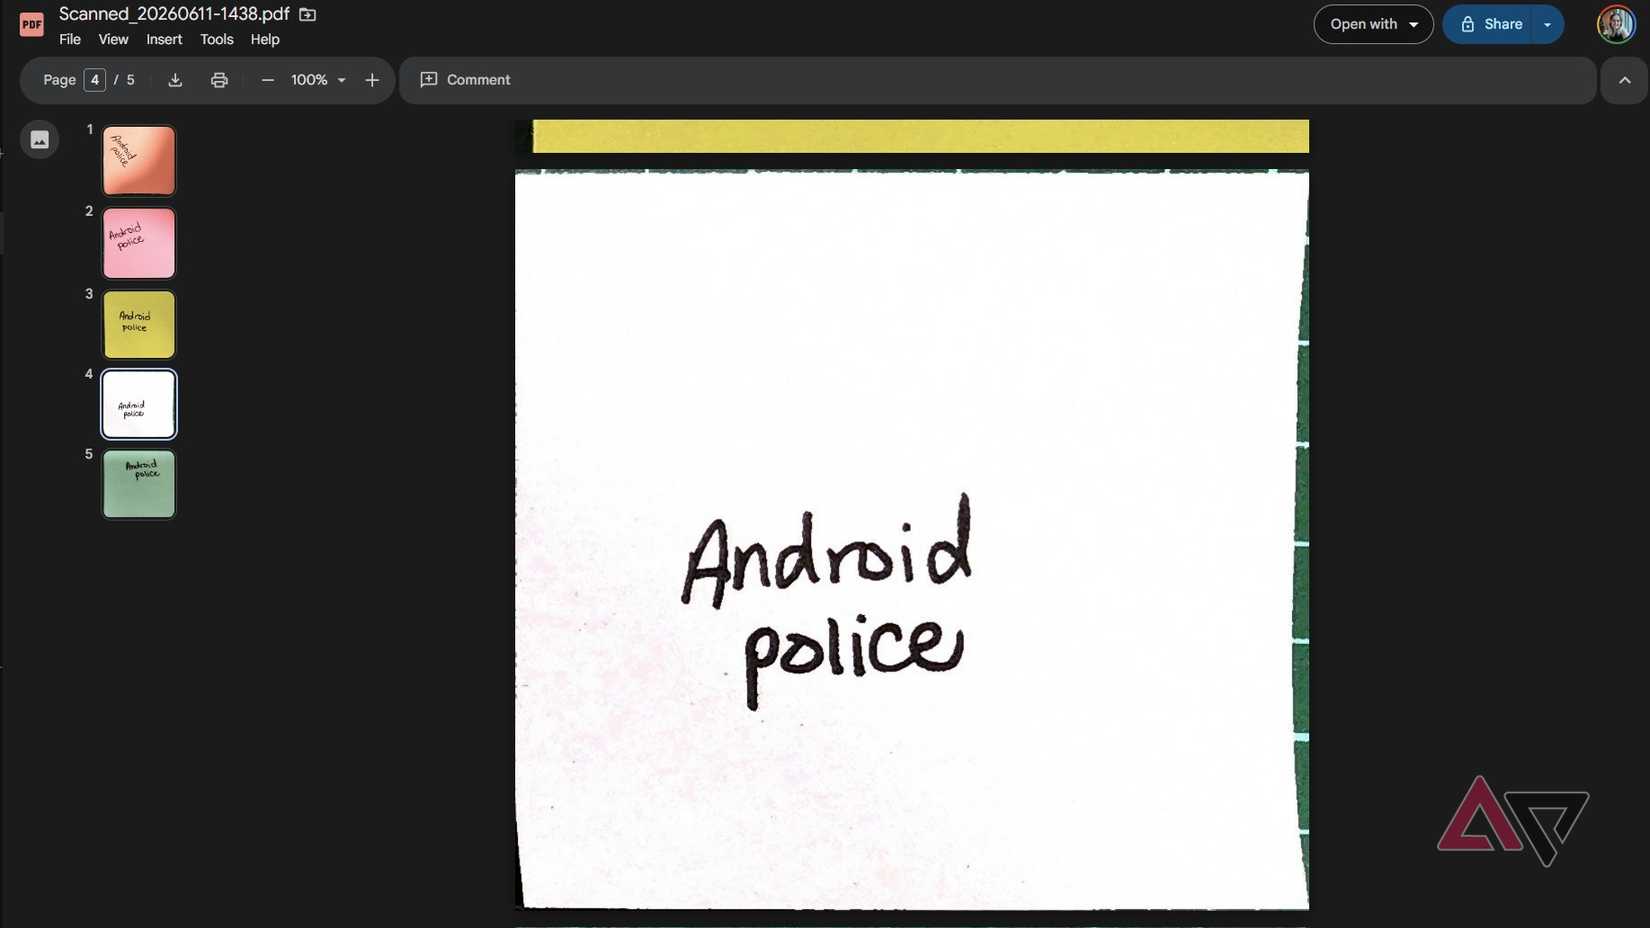Select page 2 pink note thumbnail
The width and height of the screenshot is (1650, 928).
(139, 243)
